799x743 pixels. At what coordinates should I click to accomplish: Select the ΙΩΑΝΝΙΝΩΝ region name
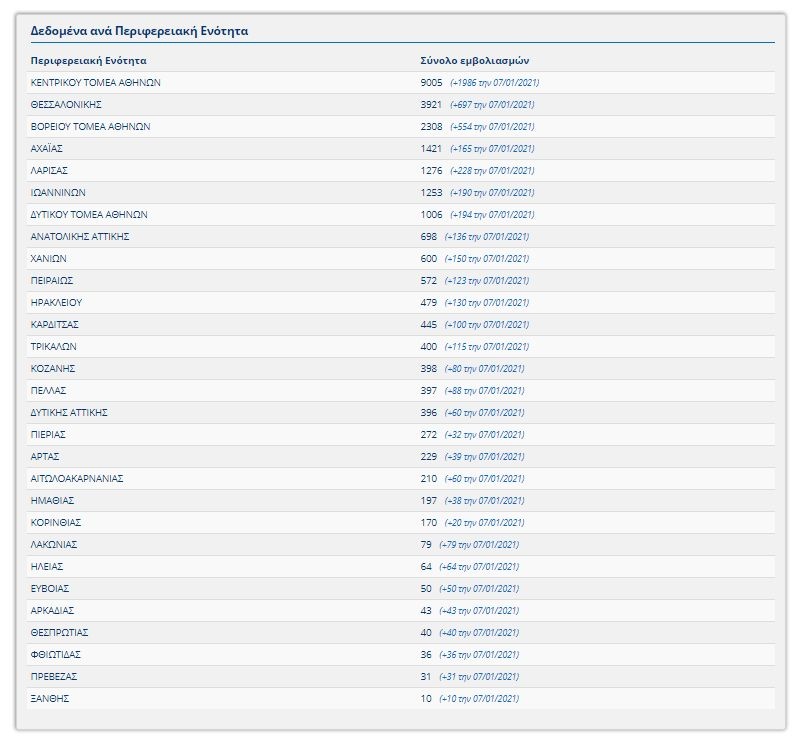pyautogui.click(x=58, y=193)
